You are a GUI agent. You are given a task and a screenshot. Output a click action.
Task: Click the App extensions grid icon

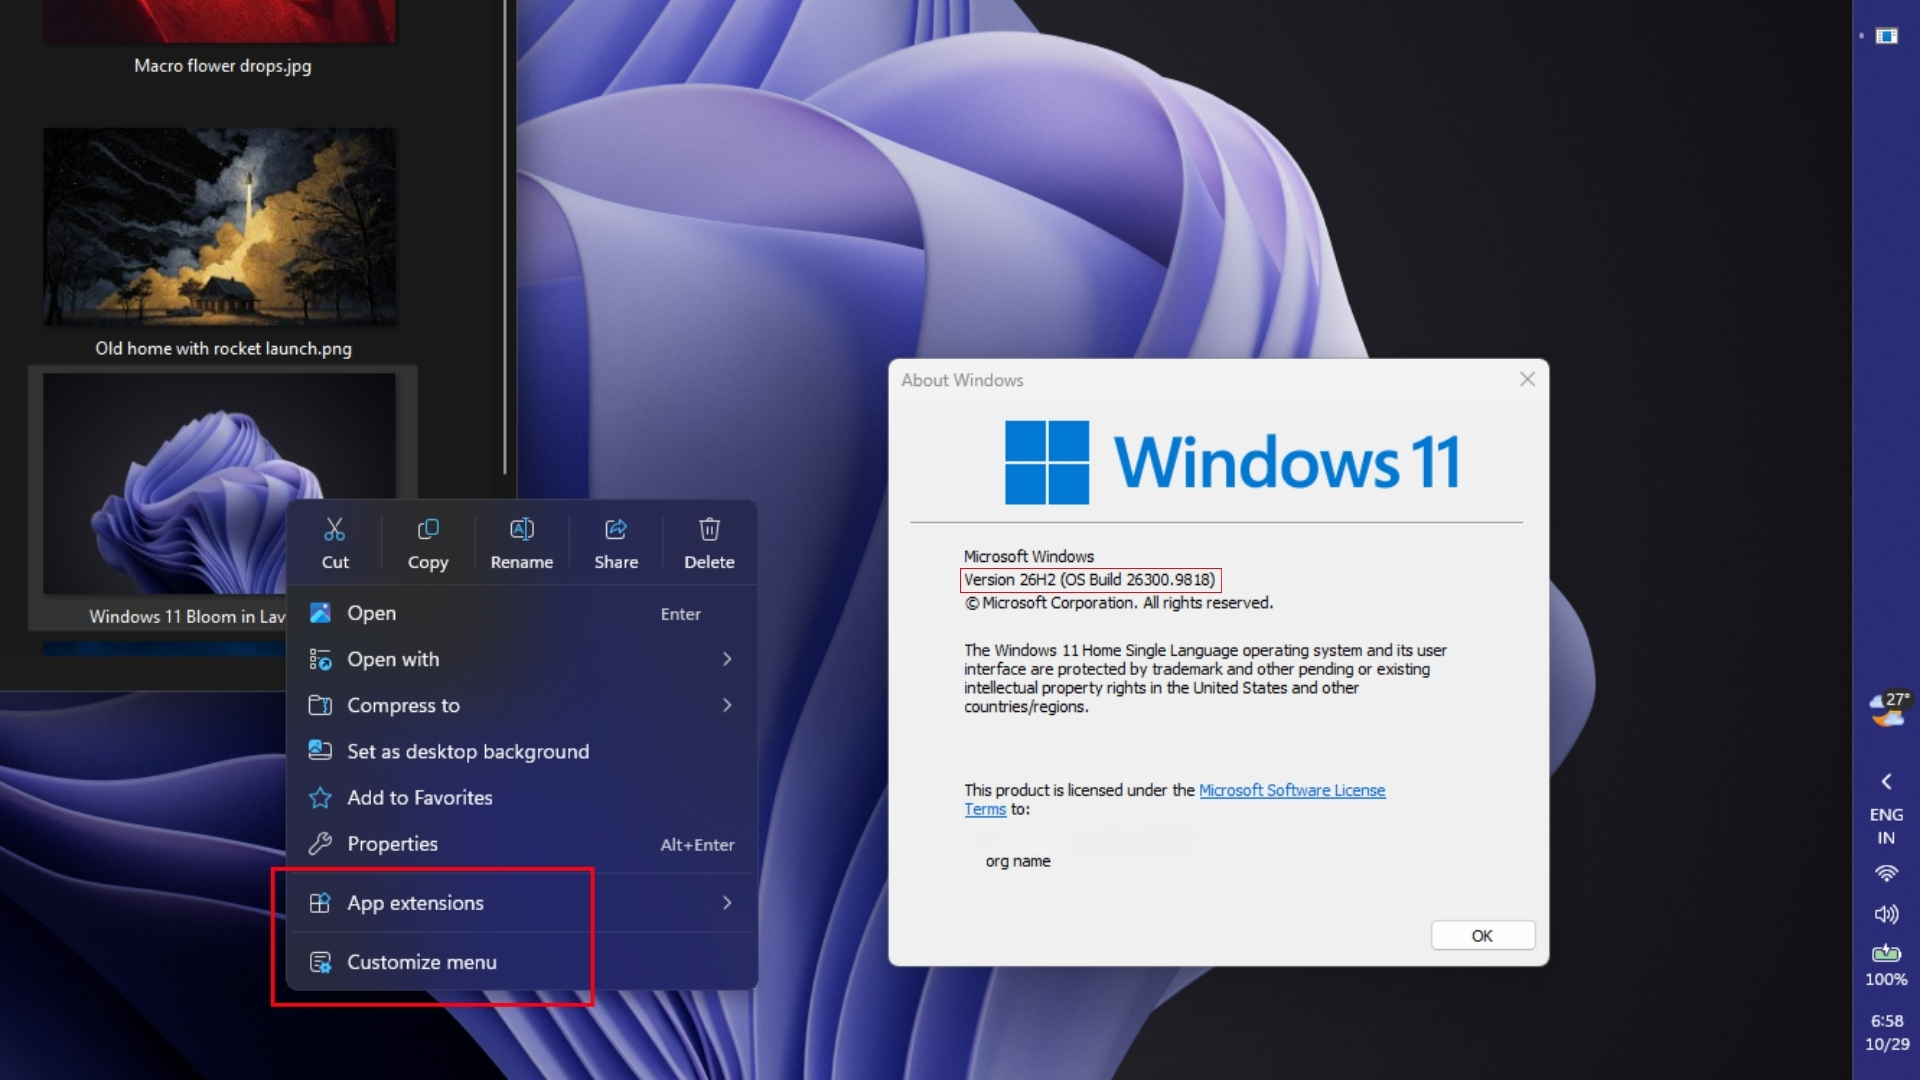click(x=320, y=903)
